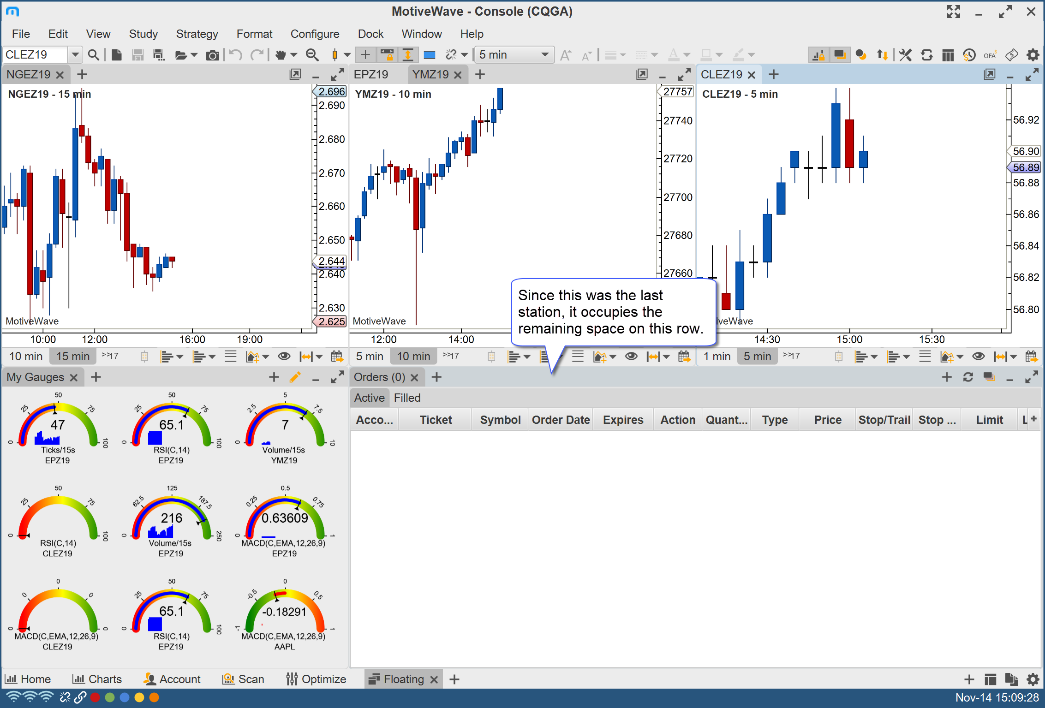Click refresh icon in Orders panel
The height and width of the screenshot is (708, 1045).
(x=967, y=377)
